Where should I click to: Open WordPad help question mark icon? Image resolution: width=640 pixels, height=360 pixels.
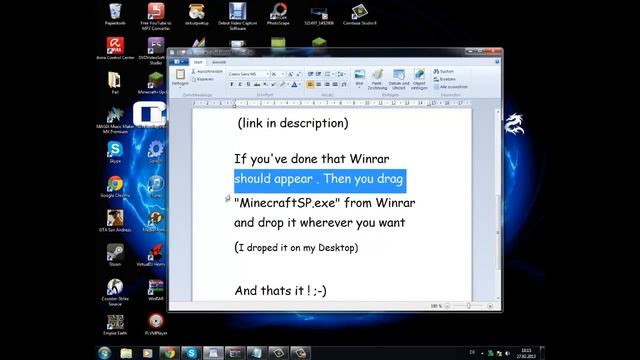[x=497, y=62]
